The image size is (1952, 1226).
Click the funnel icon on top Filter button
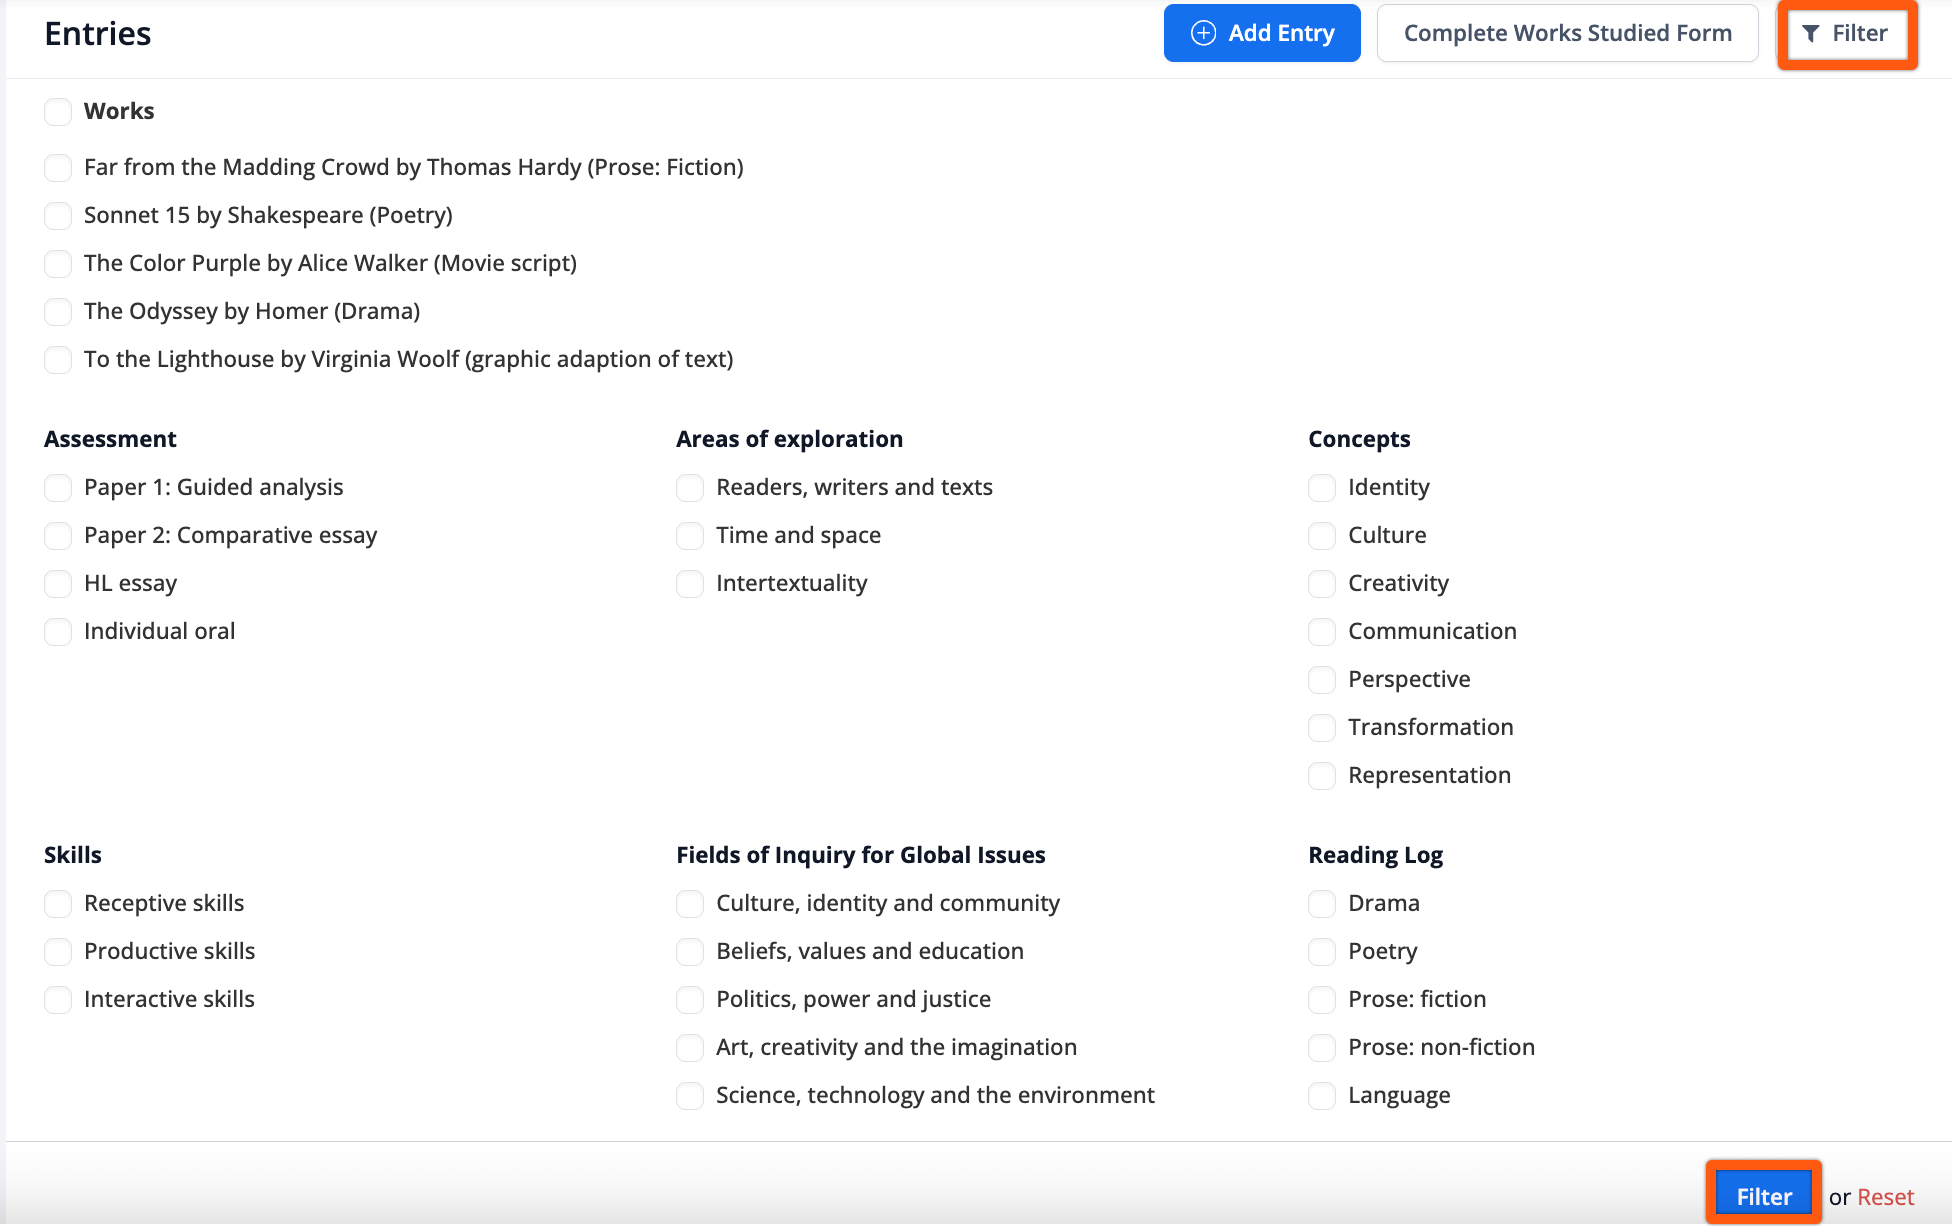point(1810,34)
